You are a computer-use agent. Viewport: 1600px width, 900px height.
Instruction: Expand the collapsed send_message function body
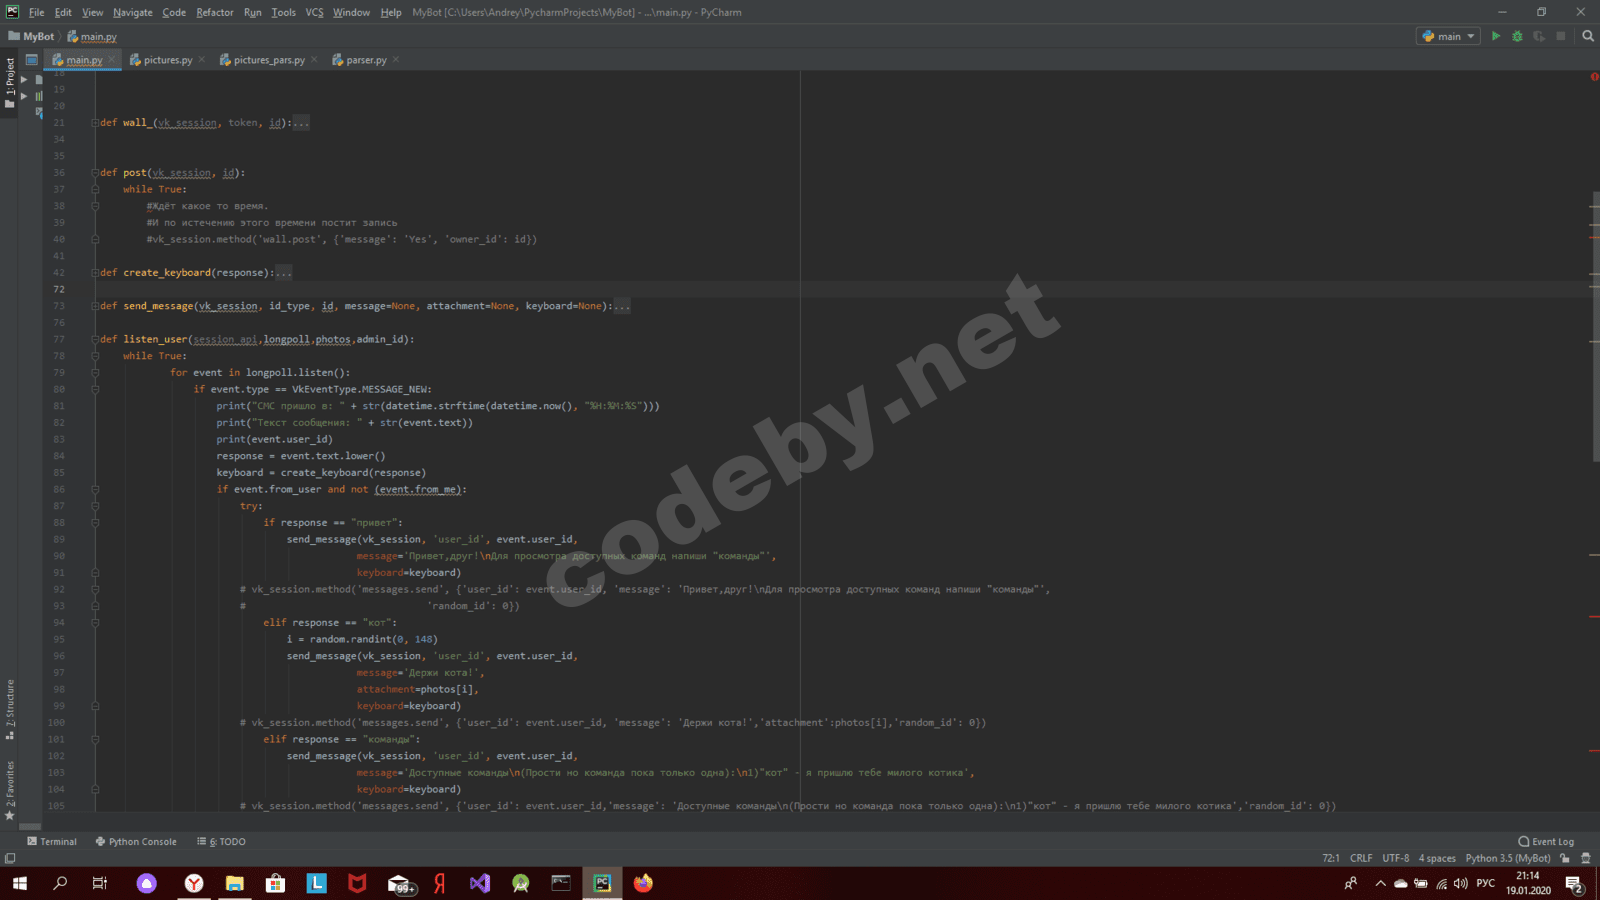pyautogui.click(x=622, y=306)
